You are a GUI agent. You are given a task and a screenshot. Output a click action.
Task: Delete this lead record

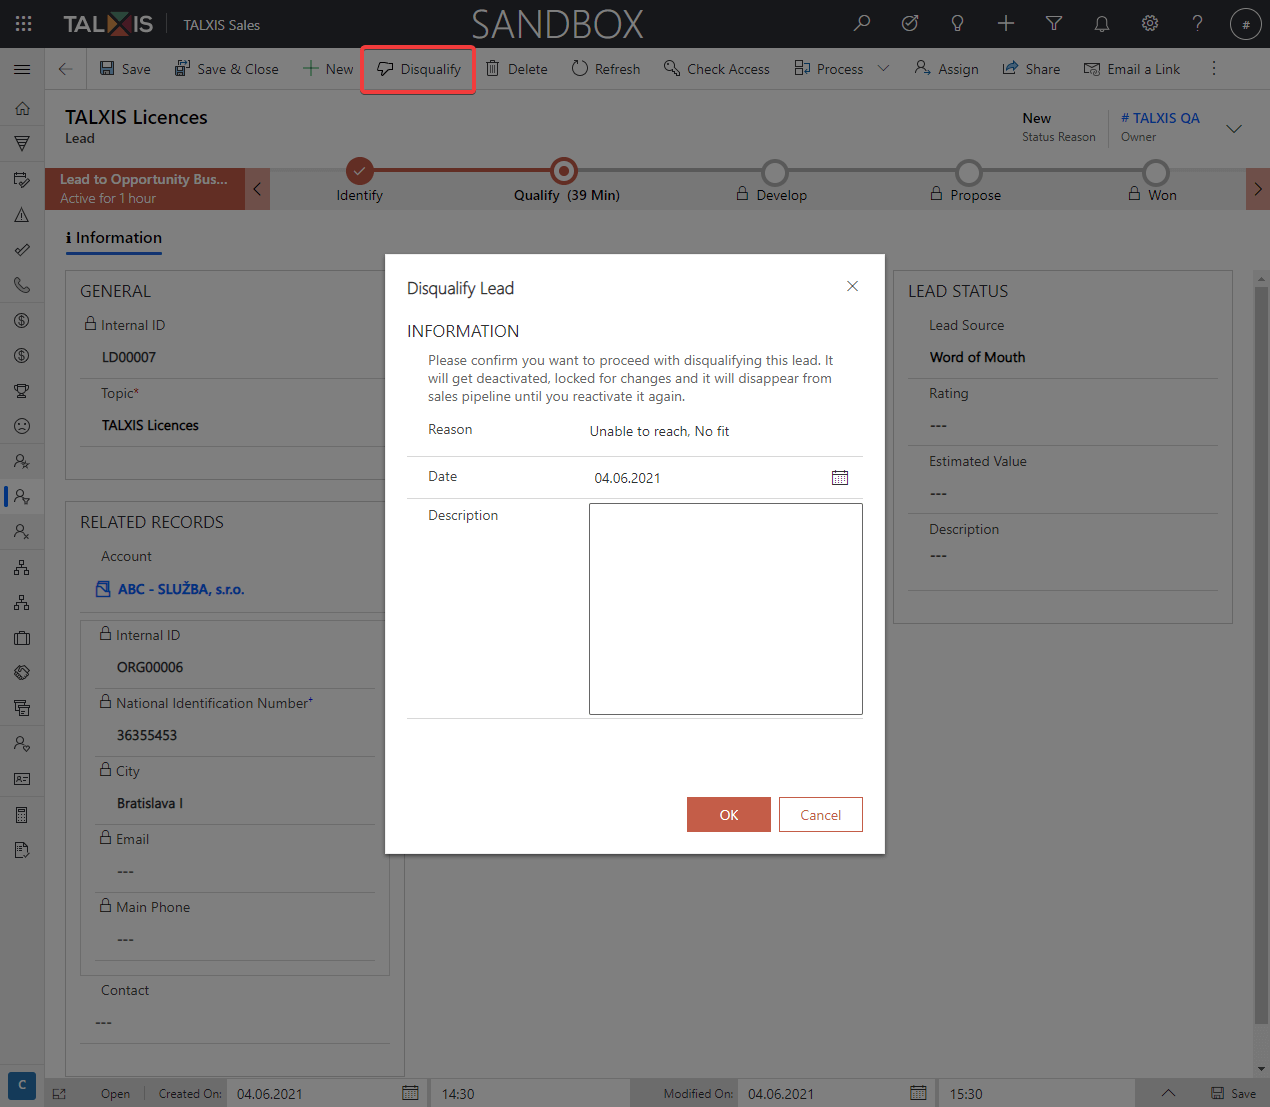pos(517,69)
